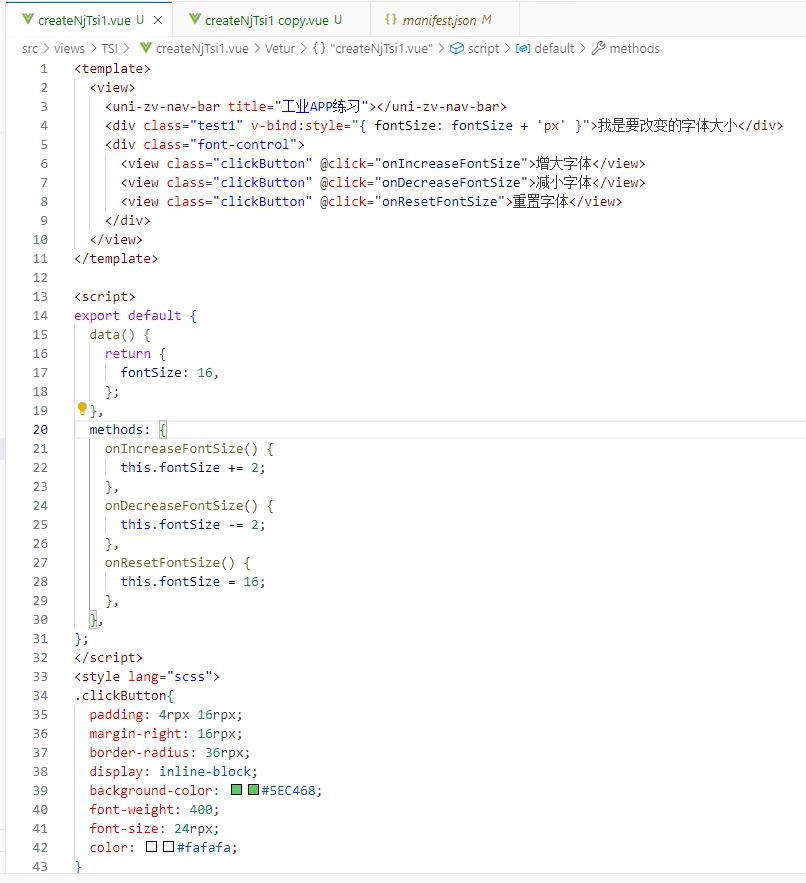The image size is (806, 883).
Task: Select 'TSI' breadcrumb segment
Action: click(109, 48)
